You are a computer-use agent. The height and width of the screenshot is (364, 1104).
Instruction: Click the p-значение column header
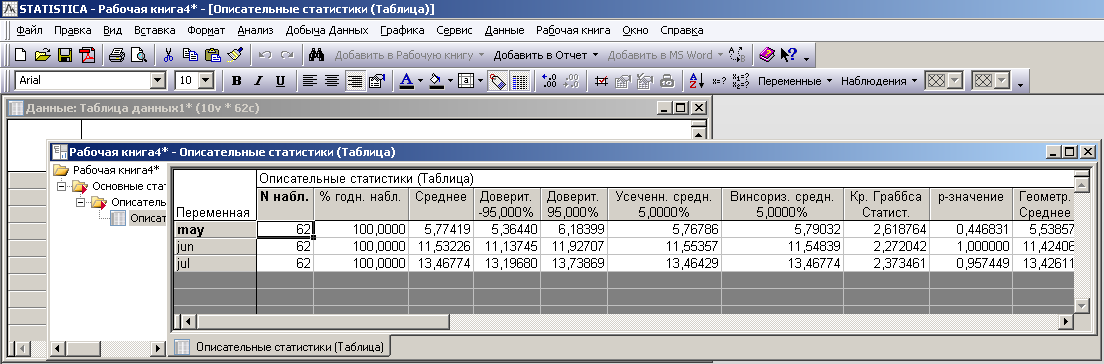pos(970,203)
